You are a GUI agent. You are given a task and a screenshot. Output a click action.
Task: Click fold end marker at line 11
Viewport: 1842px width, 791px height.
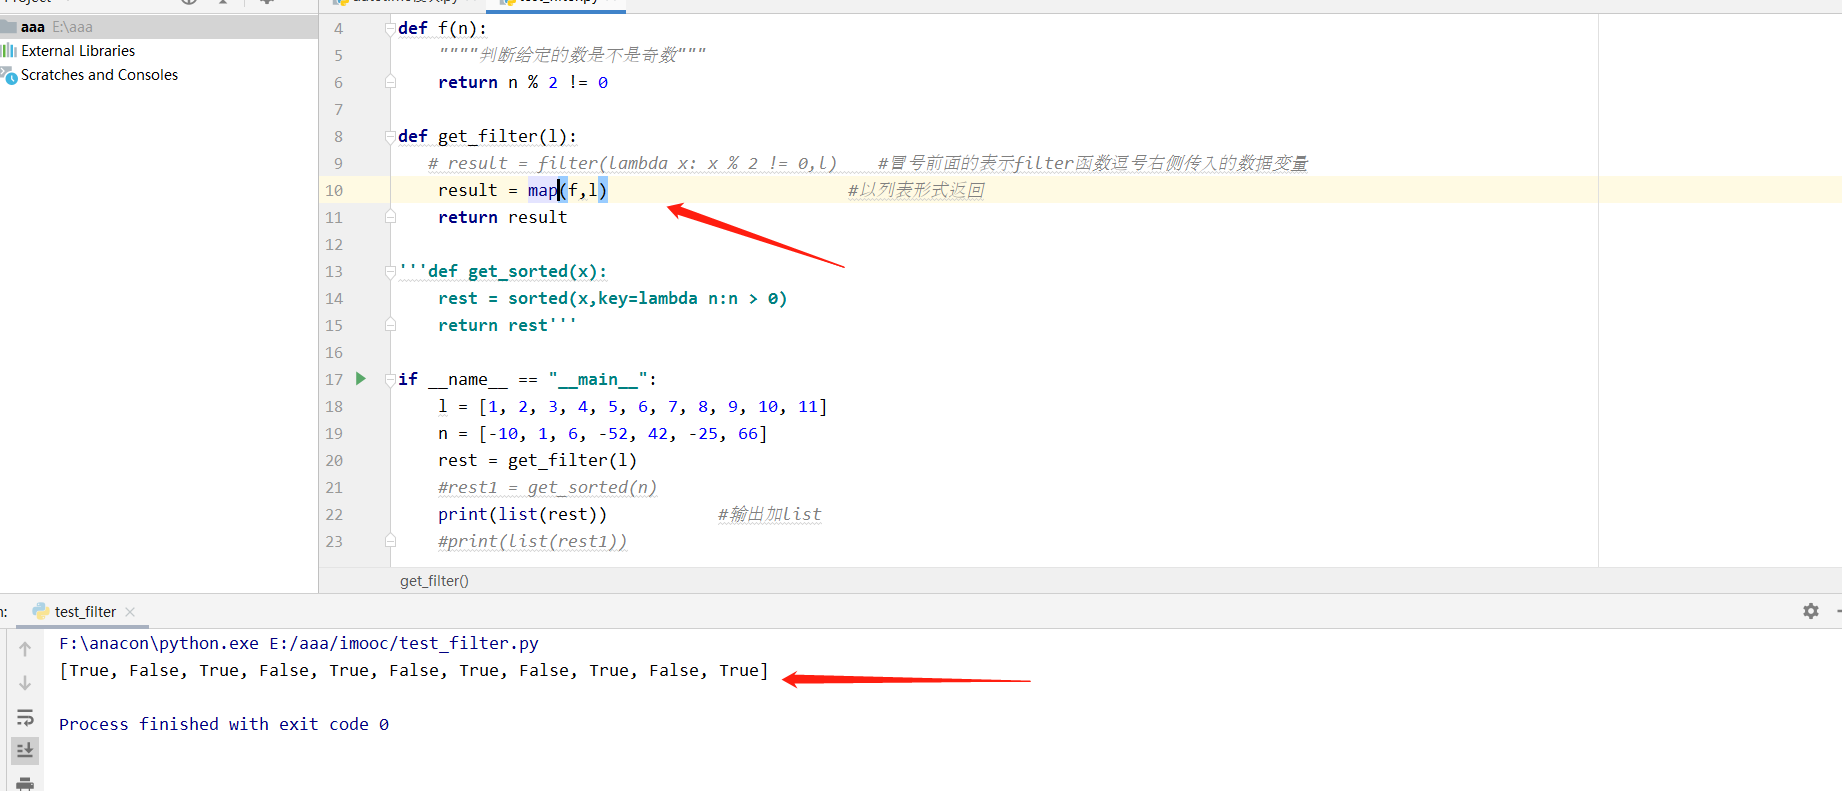point(390,217)
